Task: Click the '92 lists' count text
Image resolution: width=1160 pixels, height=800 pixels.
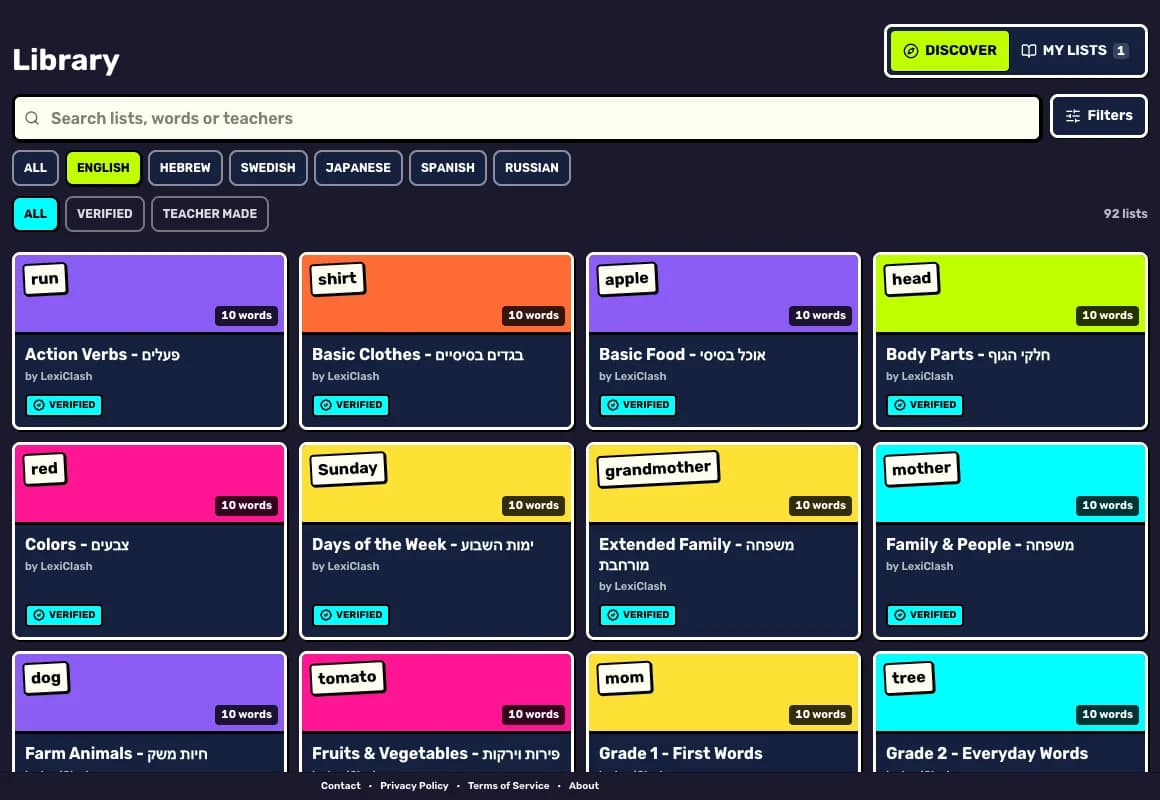Action: 1125,214
